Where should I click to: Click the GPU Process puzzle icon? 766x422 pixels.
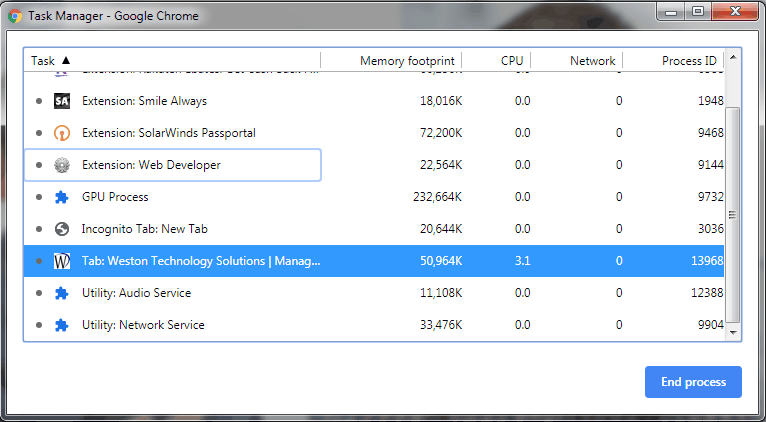[x=62, y=197]
